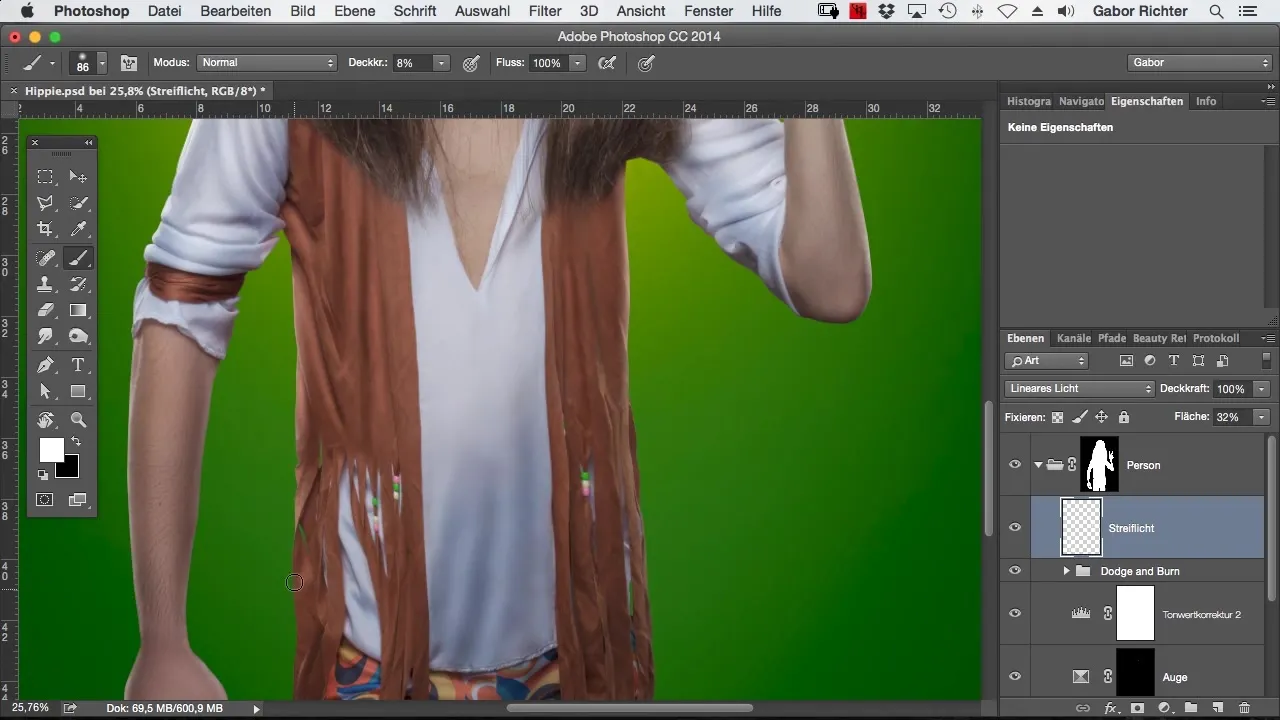Screen dimensions: 1280x720
Task: Toggle pressure for size button
Action: pos(646,63)
